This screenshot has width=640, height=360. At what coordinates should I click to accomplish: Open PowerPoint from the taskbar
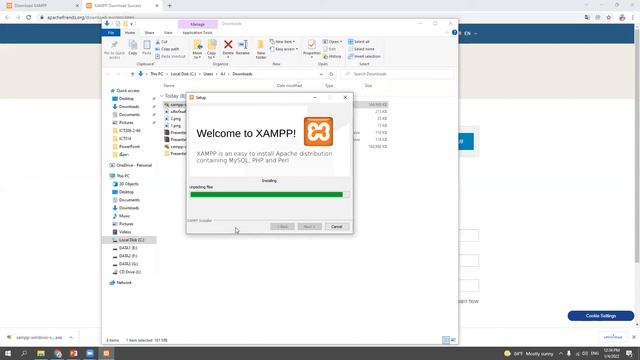(73, 353)
